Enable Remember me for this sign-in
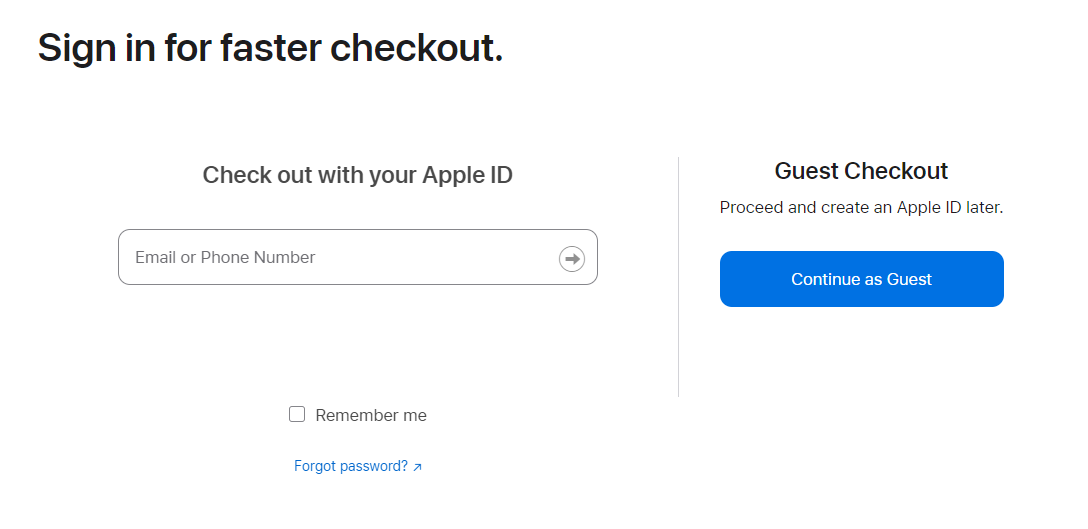The image size is (1088, 529). pos(297,414)
